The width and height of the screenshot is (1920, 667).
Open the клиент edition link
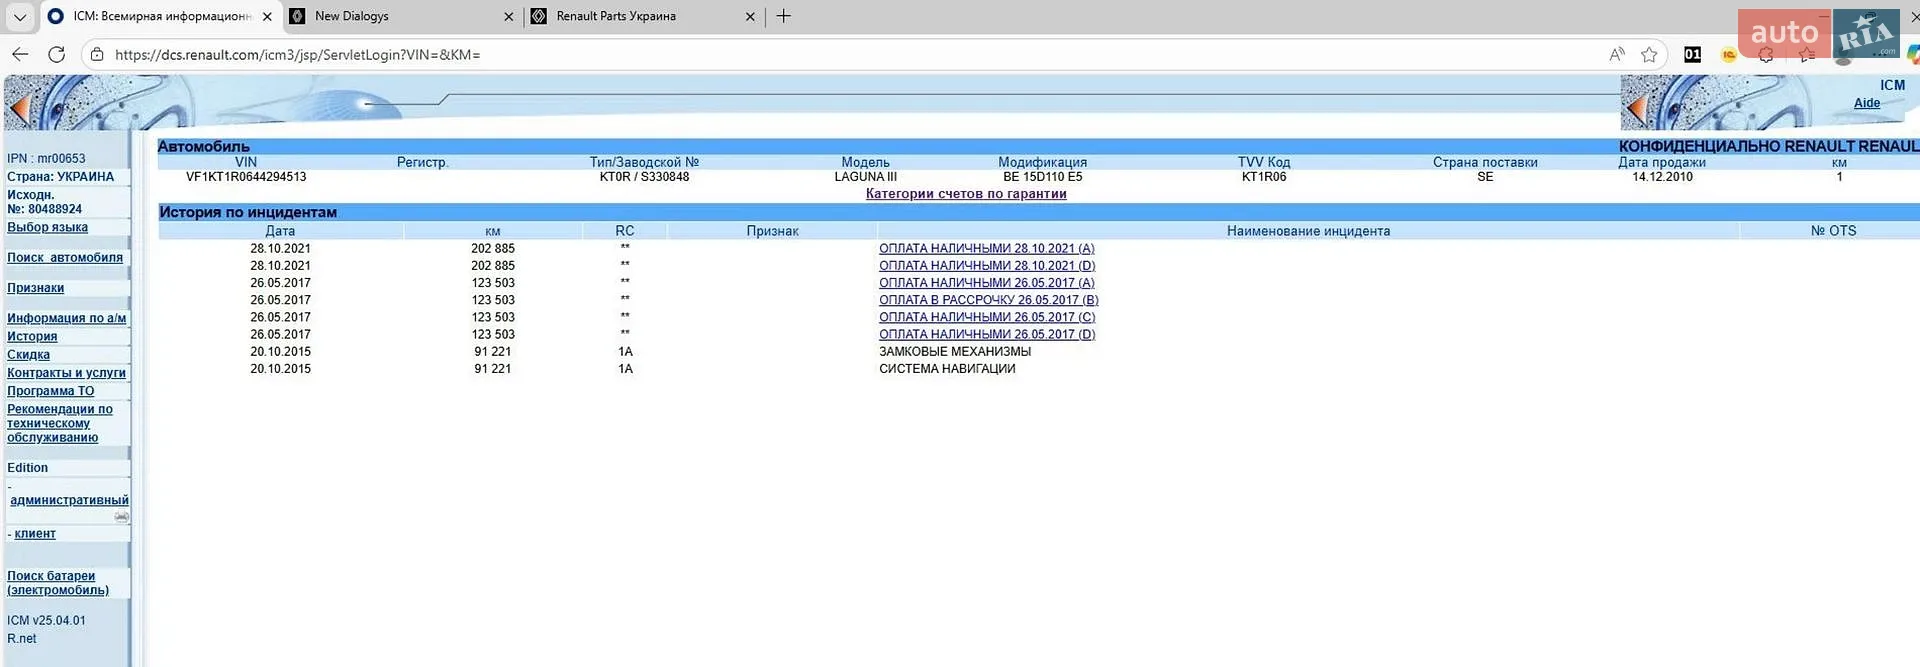pyautogui.click(x=35, y=534)
